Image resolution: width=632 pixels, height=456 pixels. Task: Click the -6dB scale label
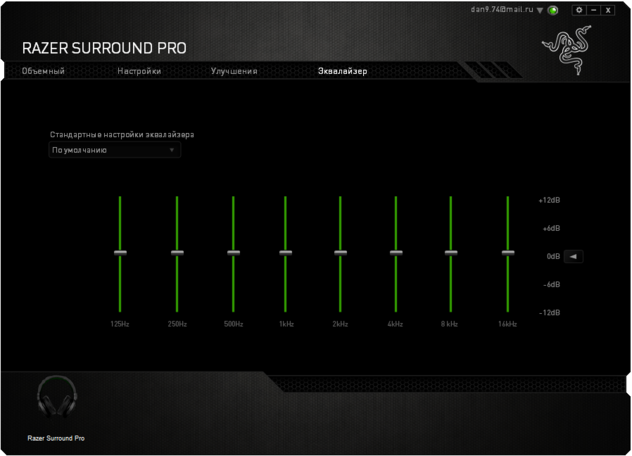pos(552,285)
